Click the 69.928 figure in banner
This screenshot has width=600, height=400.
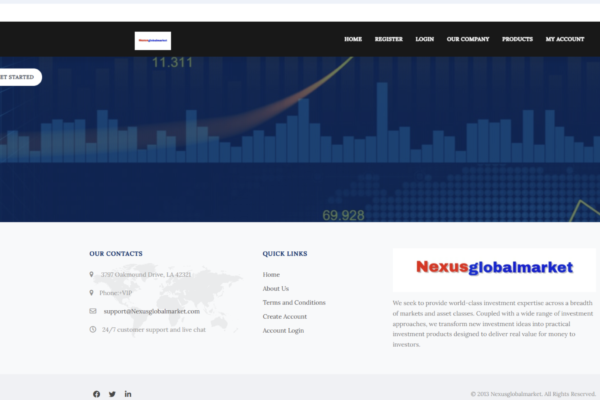[x=343, y=215]
